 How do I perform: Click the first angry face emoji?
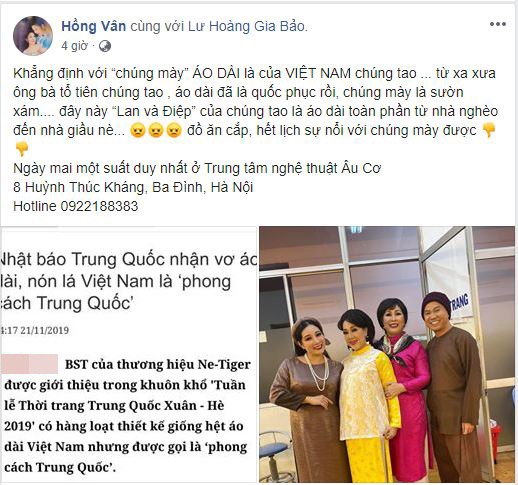pyautogui.click(x=138, y=130)
